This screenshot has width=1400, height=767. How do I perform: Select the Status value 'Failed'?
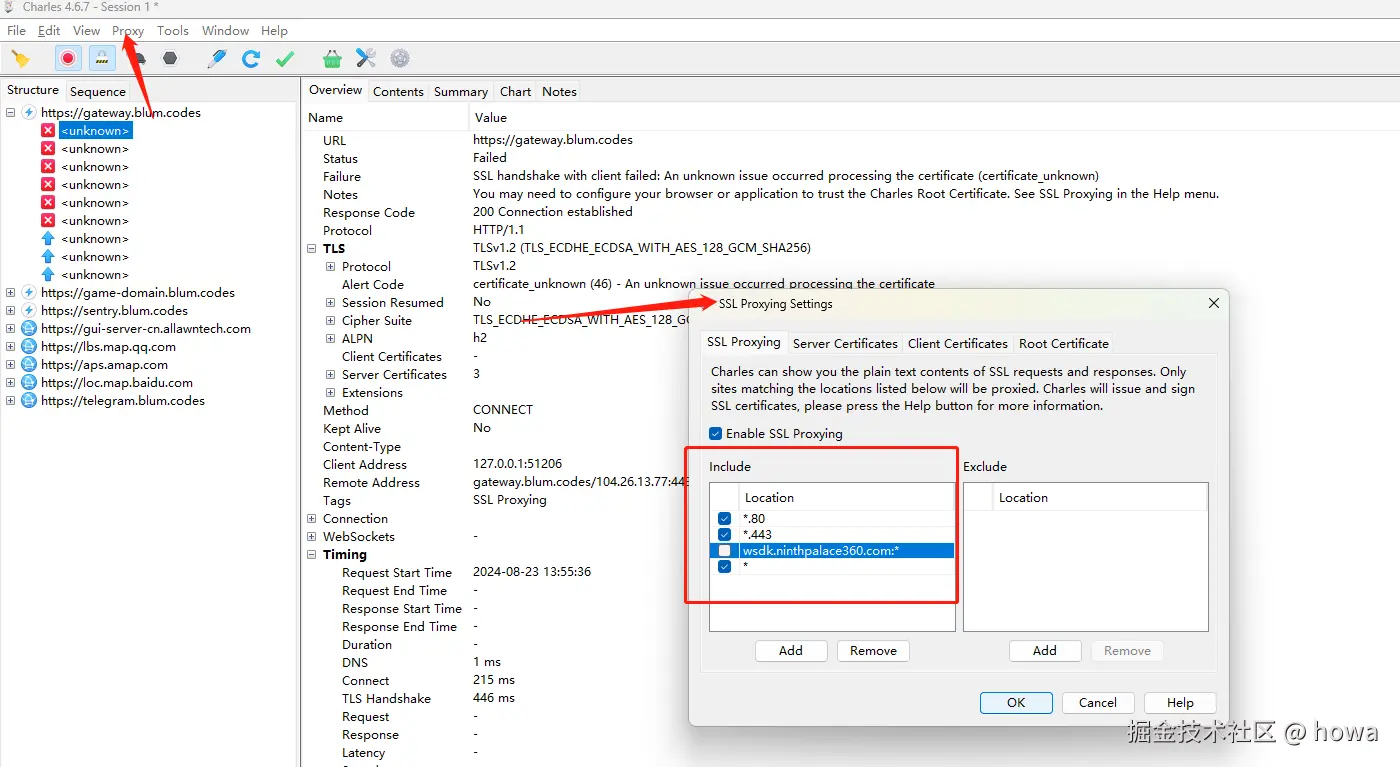tap(490, 158)
